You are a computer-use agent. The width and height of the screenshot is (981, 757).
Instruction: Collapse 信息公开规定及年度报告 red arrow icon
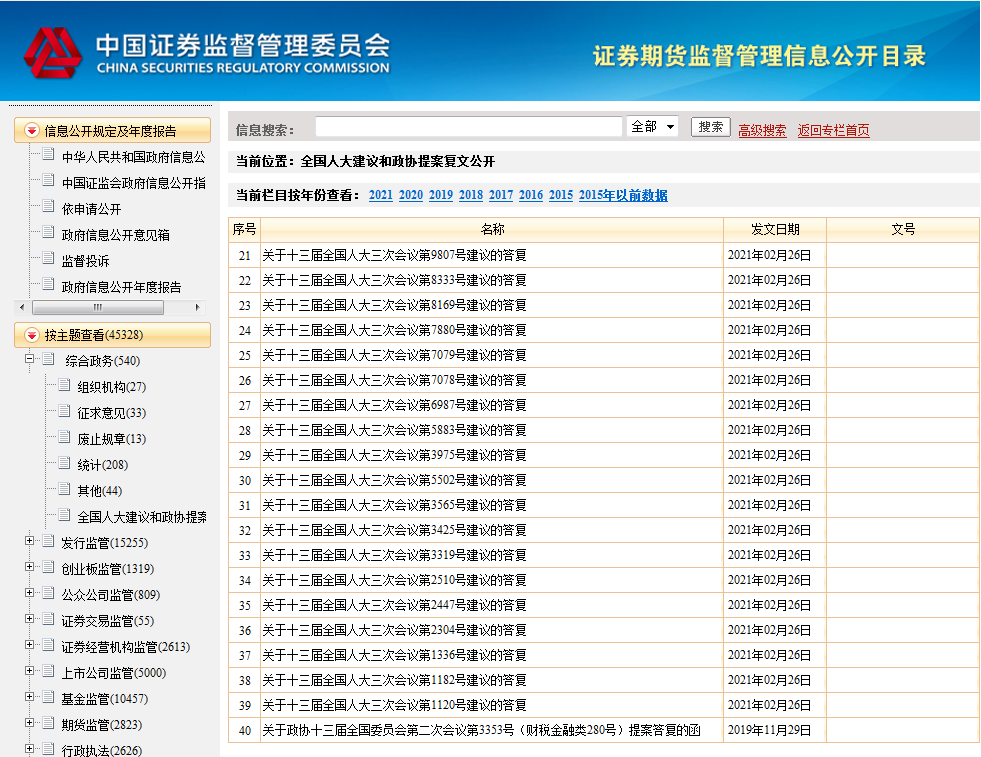pos(31,130)
